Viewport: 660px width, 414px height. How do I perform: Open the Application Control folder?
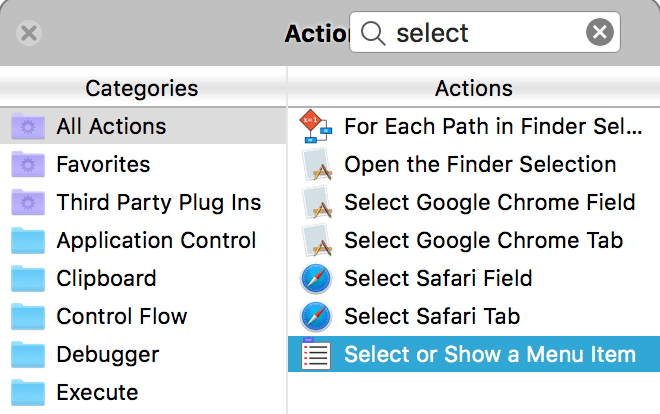pyautogui.click(x=143, y=240)
